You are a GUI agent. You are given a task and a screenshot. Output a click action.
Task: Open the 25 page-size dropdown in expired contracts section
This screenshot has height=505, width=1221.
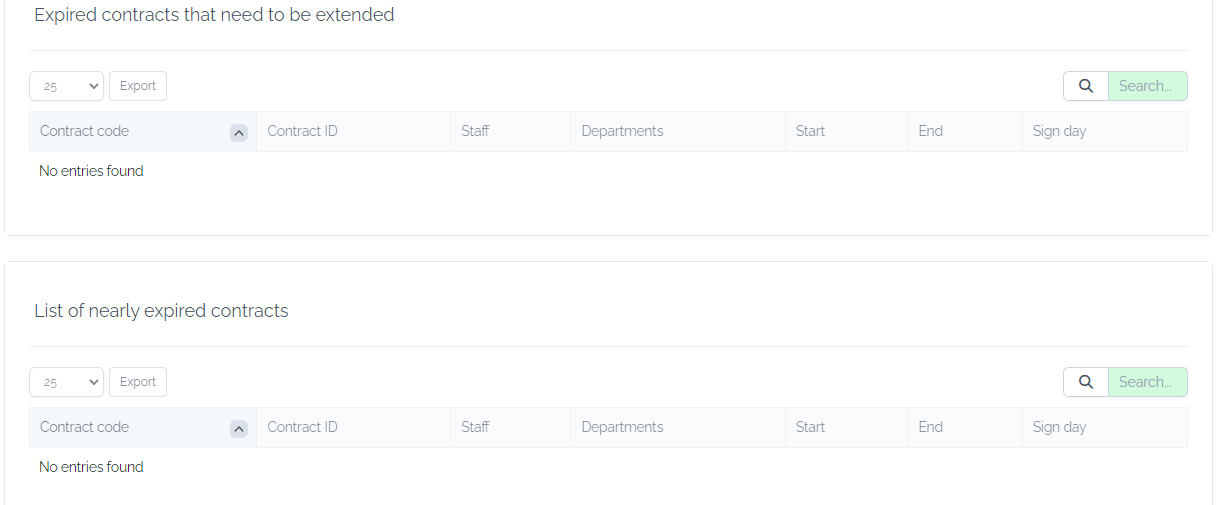tap(67, 86)
